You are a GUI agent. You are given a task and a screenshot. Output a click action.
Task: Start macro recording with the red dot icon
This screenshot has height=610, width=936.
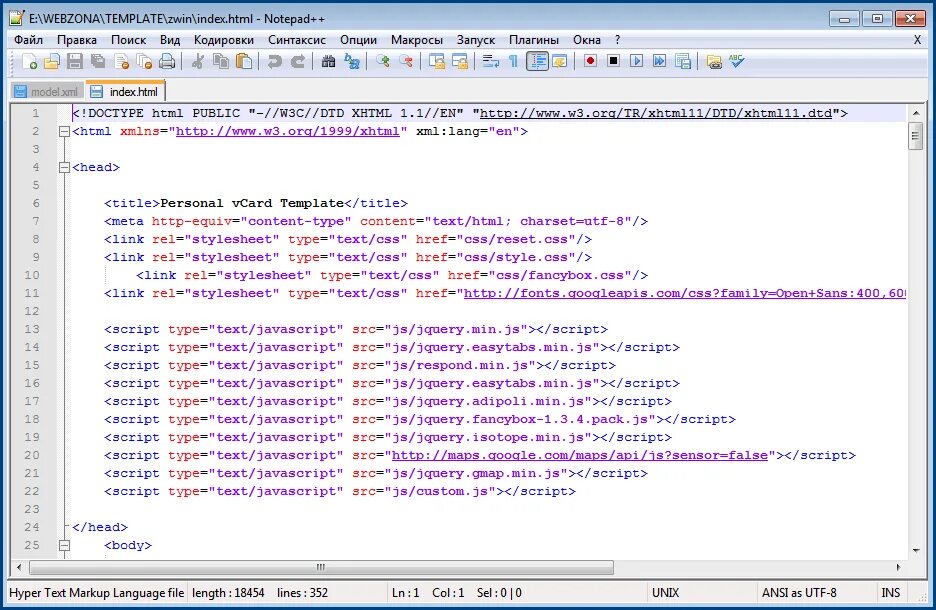(x=590, y=61)
